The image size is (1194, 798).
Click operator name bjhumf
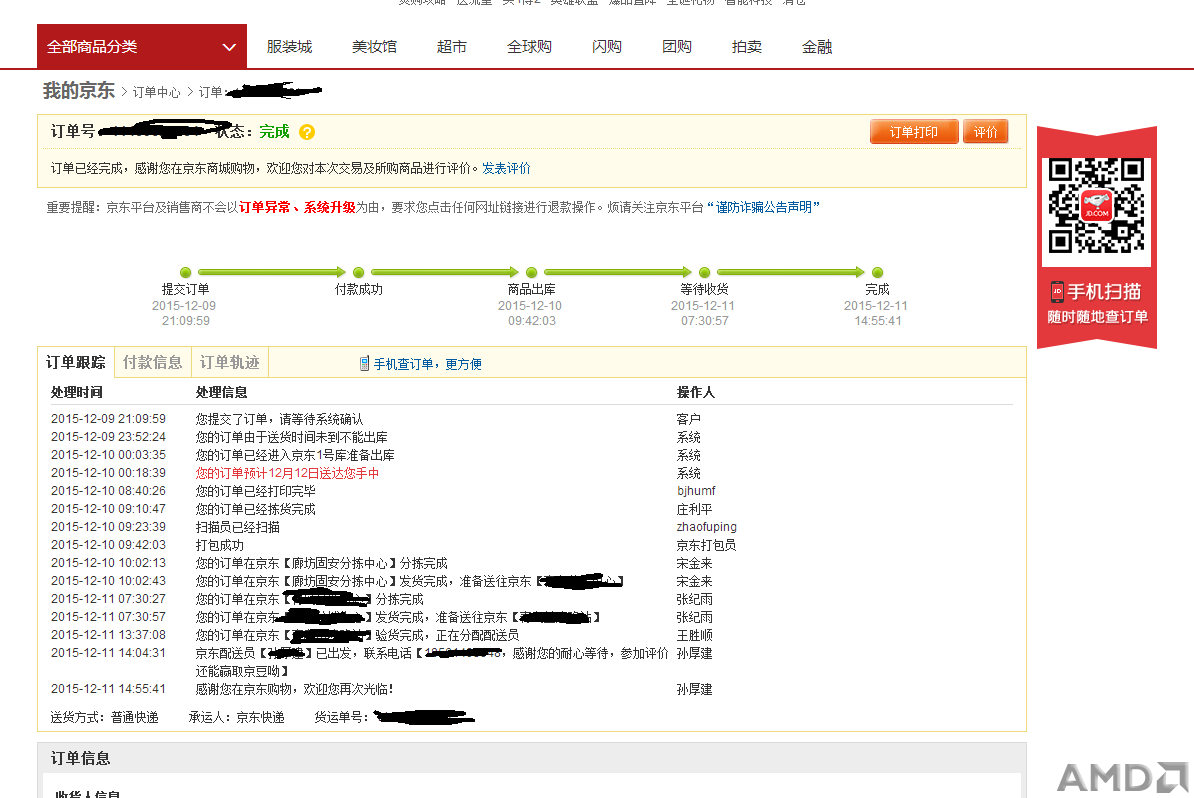[696, 491]
